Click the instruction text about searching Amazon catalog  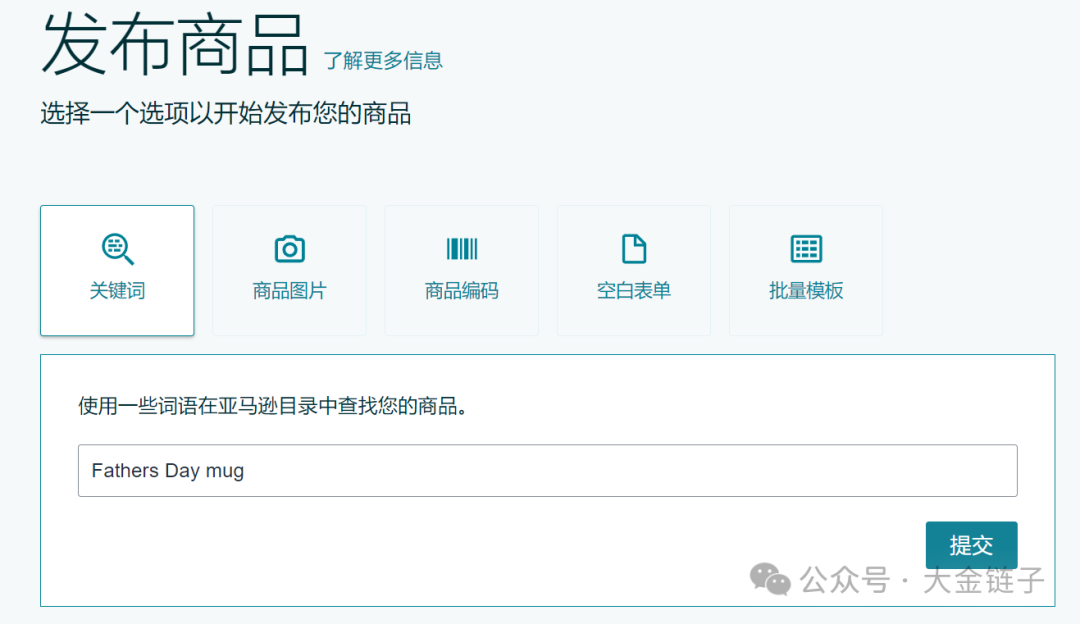click(276, 407)
